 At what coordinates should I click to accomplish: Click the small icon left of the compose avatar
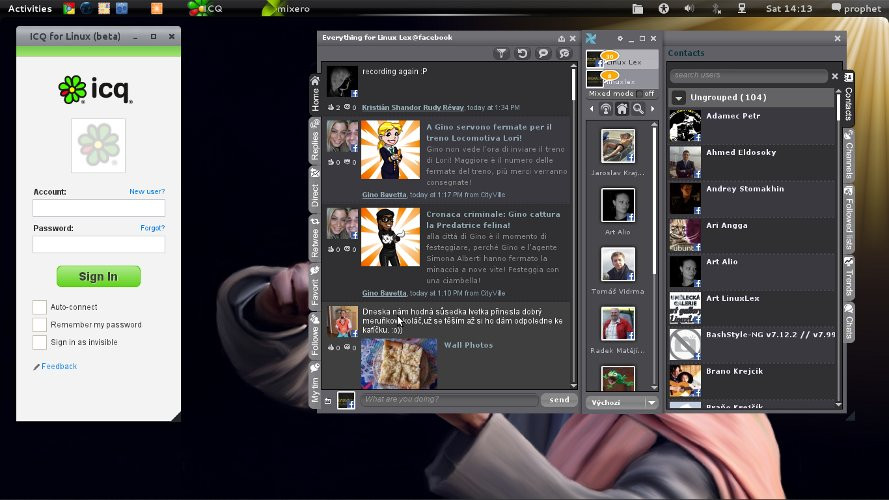pos(328,401)
